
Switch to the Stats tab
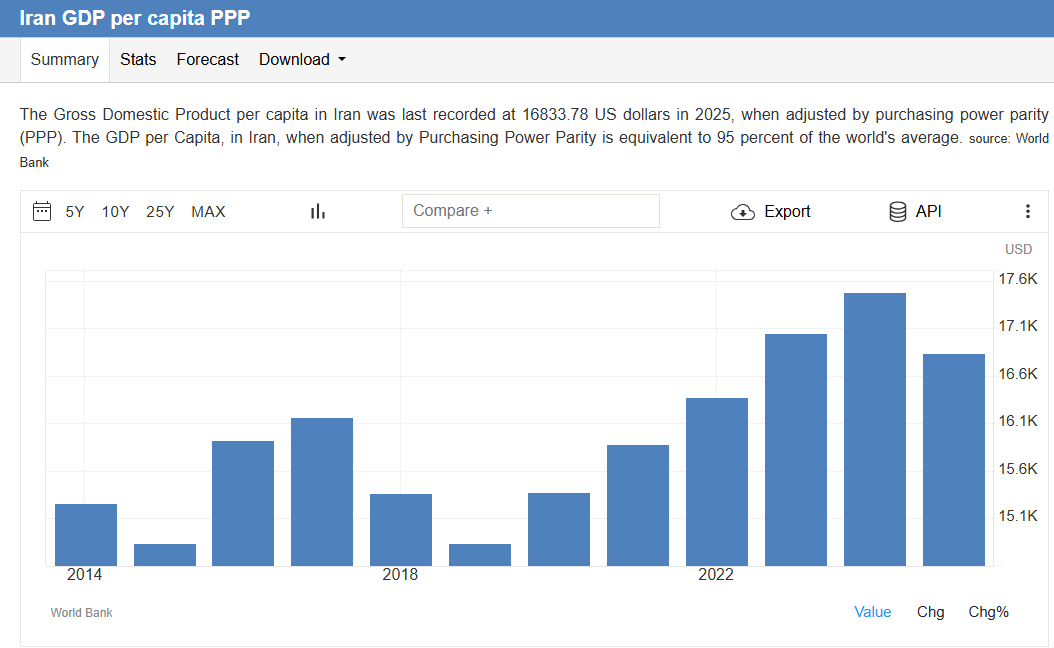coord(138,59)
